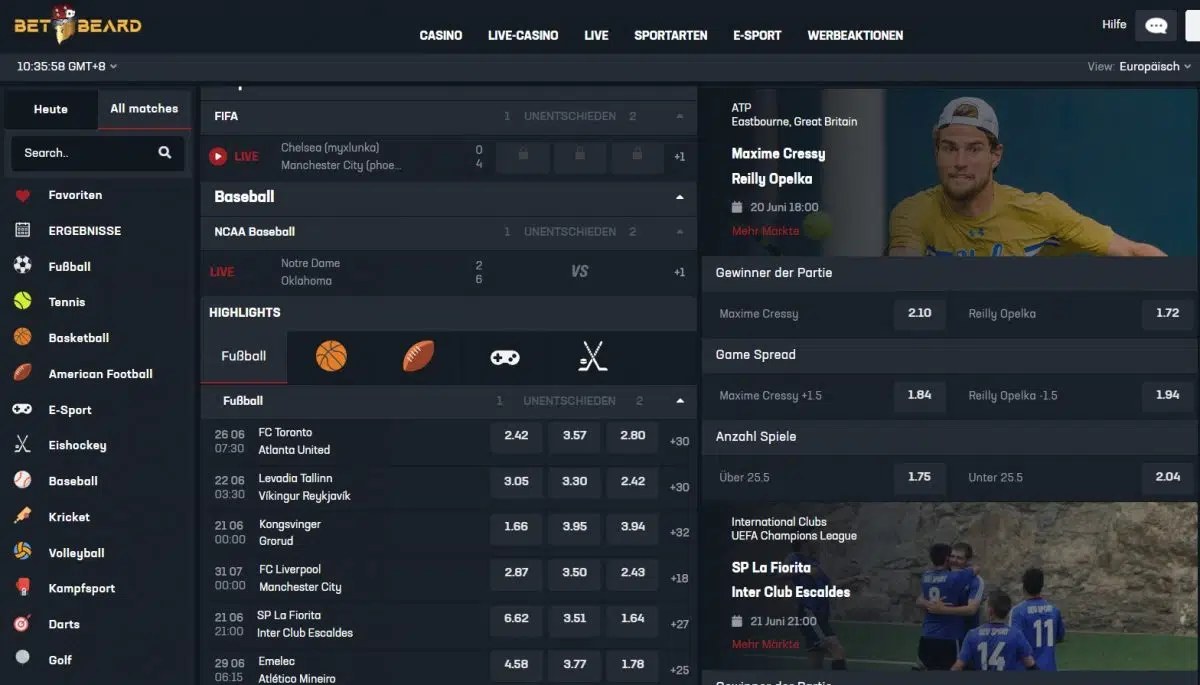Collapse the Fußball highlights list
This screenshot has height=685, width=1200.
coord(680,401)
